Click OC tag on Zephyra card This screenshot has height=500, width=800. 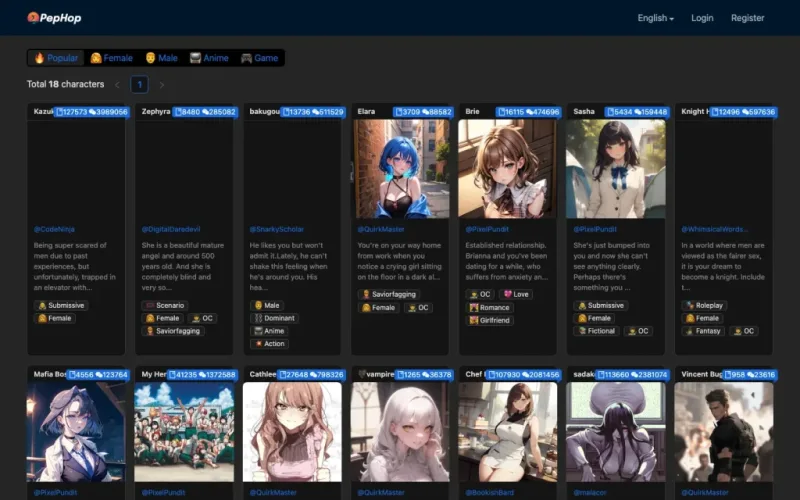point(203,318)
